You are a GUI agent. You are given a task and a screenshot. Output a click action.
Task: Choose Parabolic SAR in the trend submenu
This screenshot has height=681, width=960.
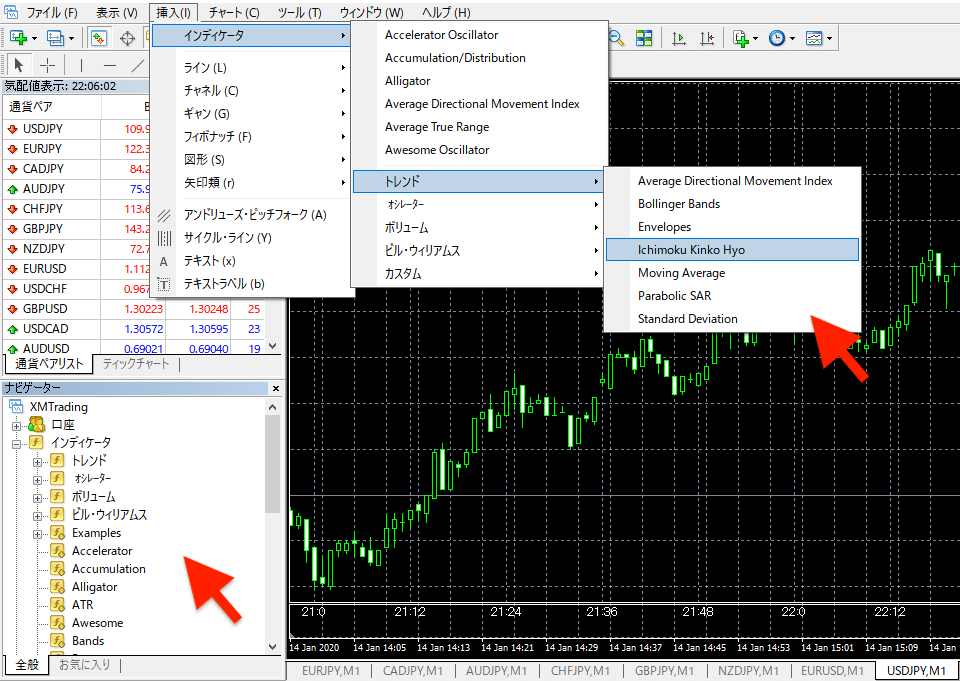[x=732, y=296]
